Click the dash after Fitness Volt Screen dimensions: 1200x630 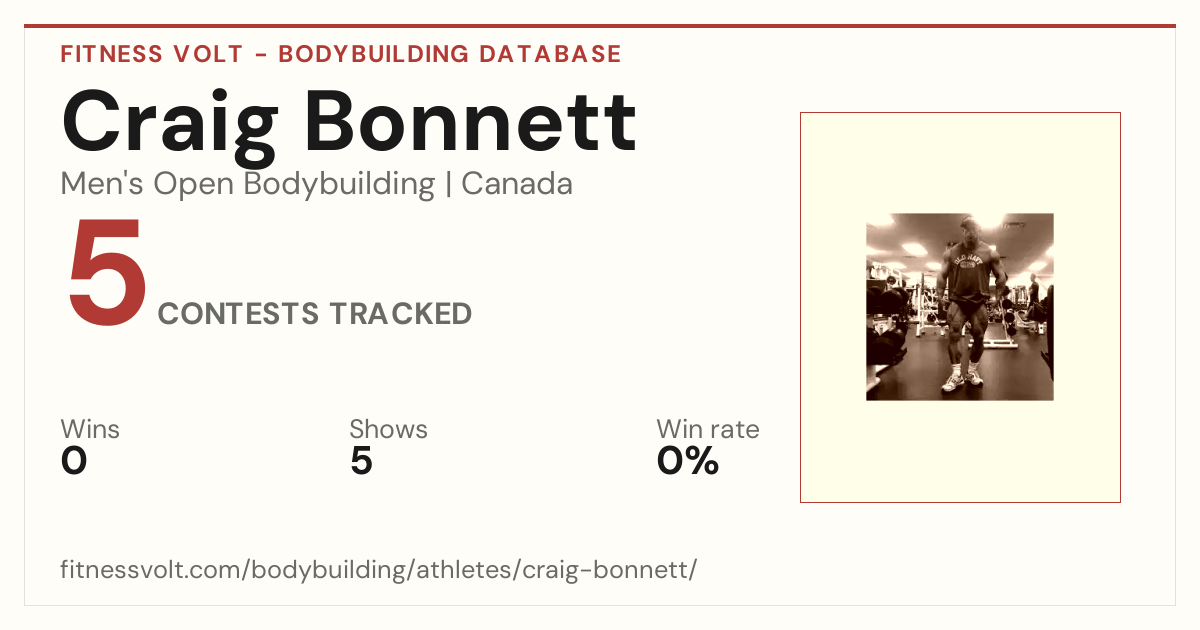[x=259, y=55]
